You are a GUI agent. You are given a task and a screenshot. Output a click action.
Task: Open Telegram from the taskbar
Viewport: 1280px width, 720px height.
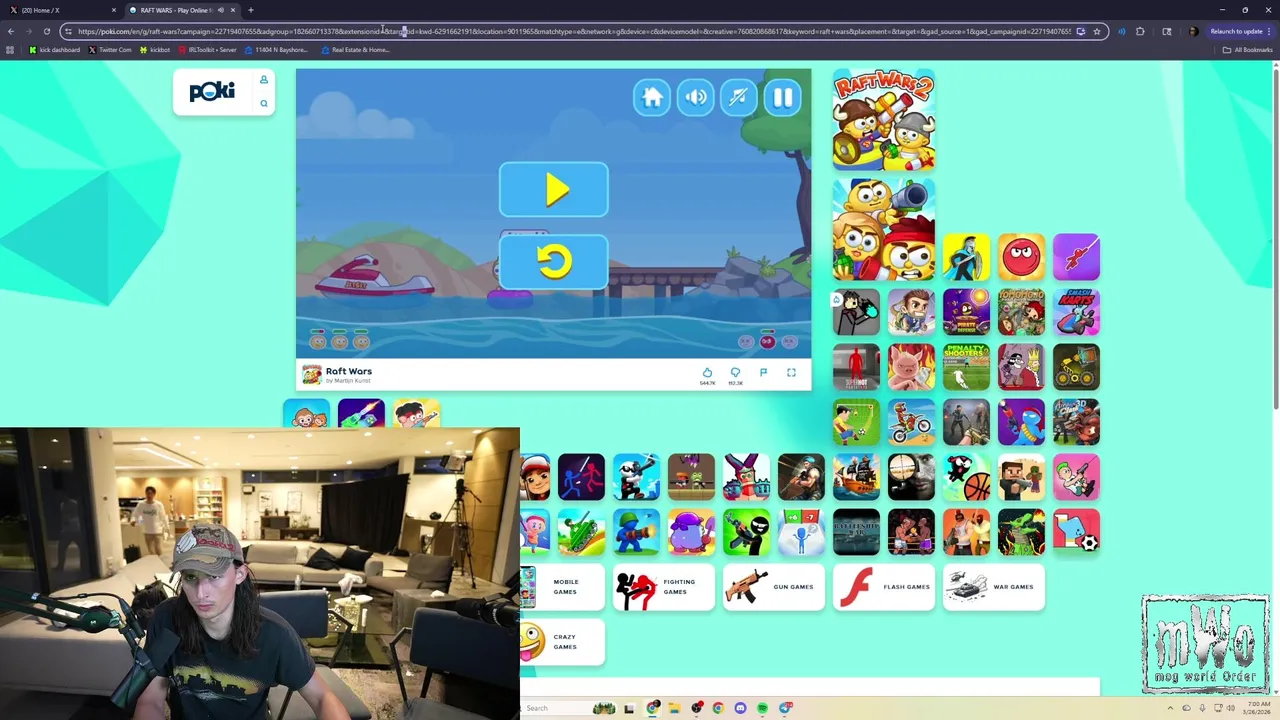tap(785, 708)
